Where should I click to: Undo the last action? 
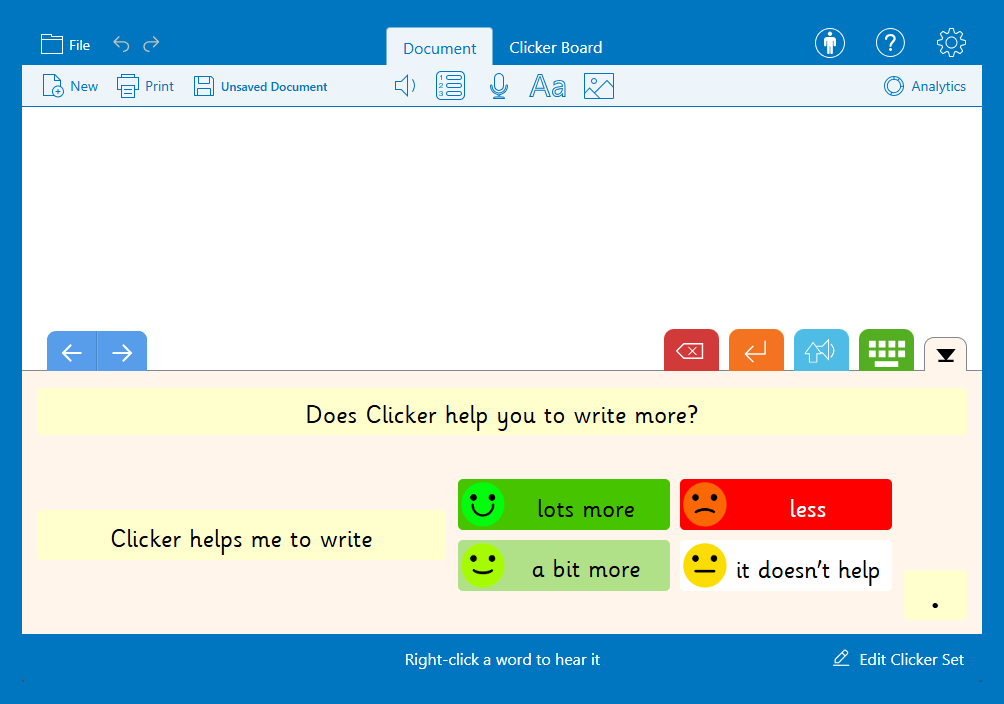pos(121,44)
